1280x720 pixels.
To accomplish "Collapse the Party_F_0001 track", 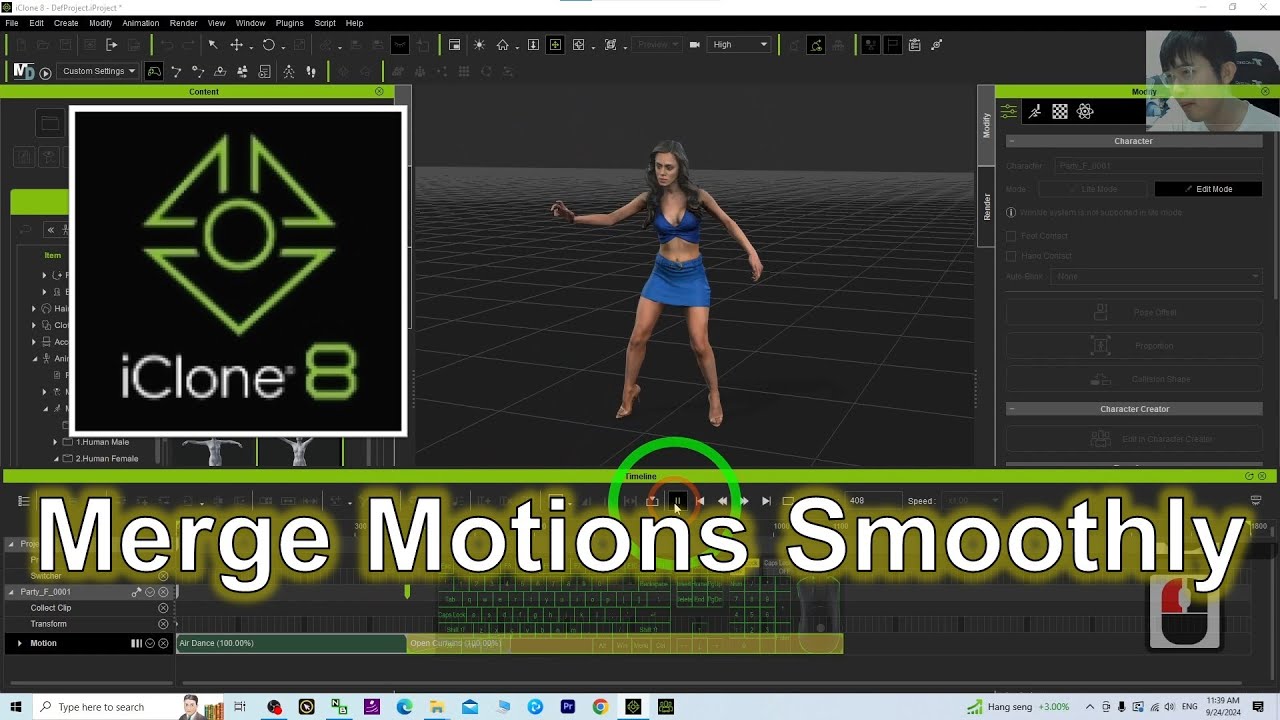I will (12, 592).
